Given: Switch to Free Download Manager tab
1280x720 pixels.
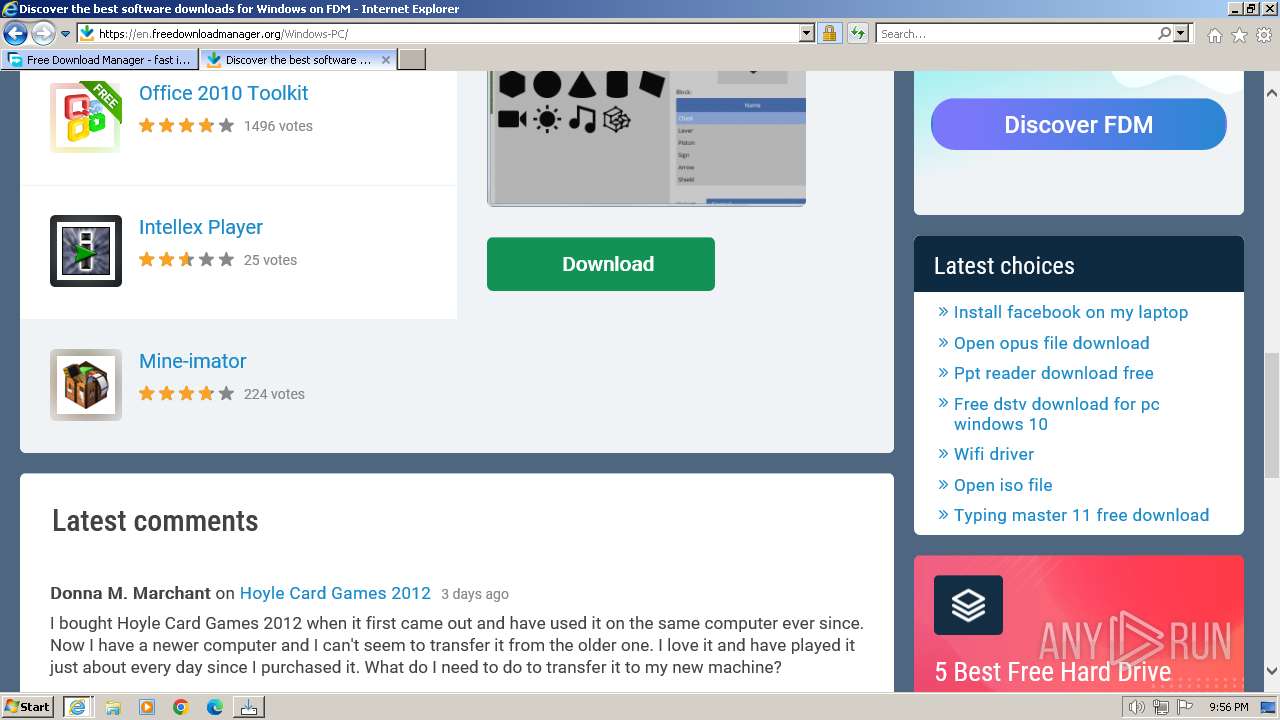Looking at the screenshot, I should tap(100, 60).
